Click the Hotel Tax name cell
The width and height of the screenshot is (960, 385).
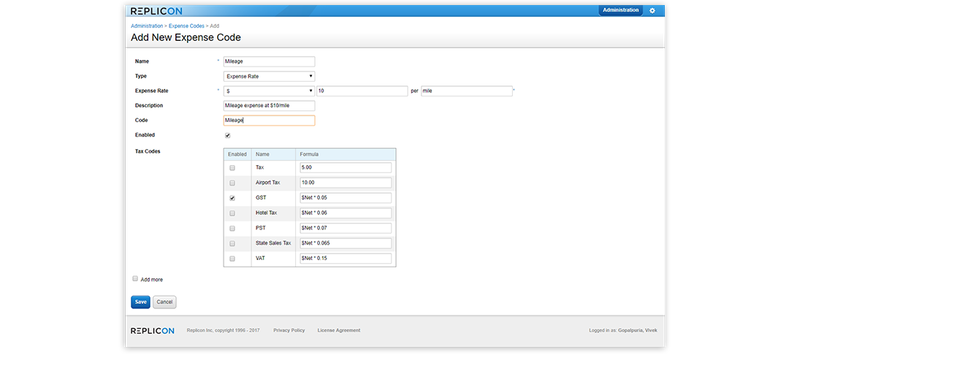pyautogui.click(x=274, y=213)
